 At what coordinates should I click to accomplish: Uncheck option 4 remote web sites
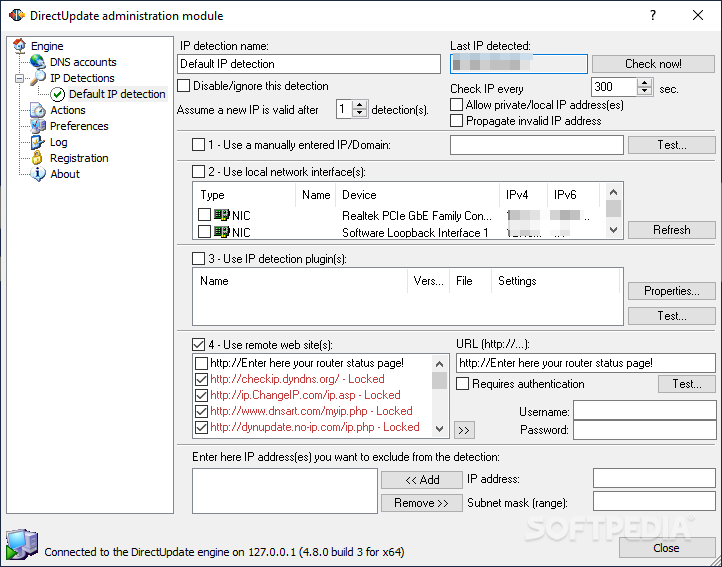(x=198, y=345)
